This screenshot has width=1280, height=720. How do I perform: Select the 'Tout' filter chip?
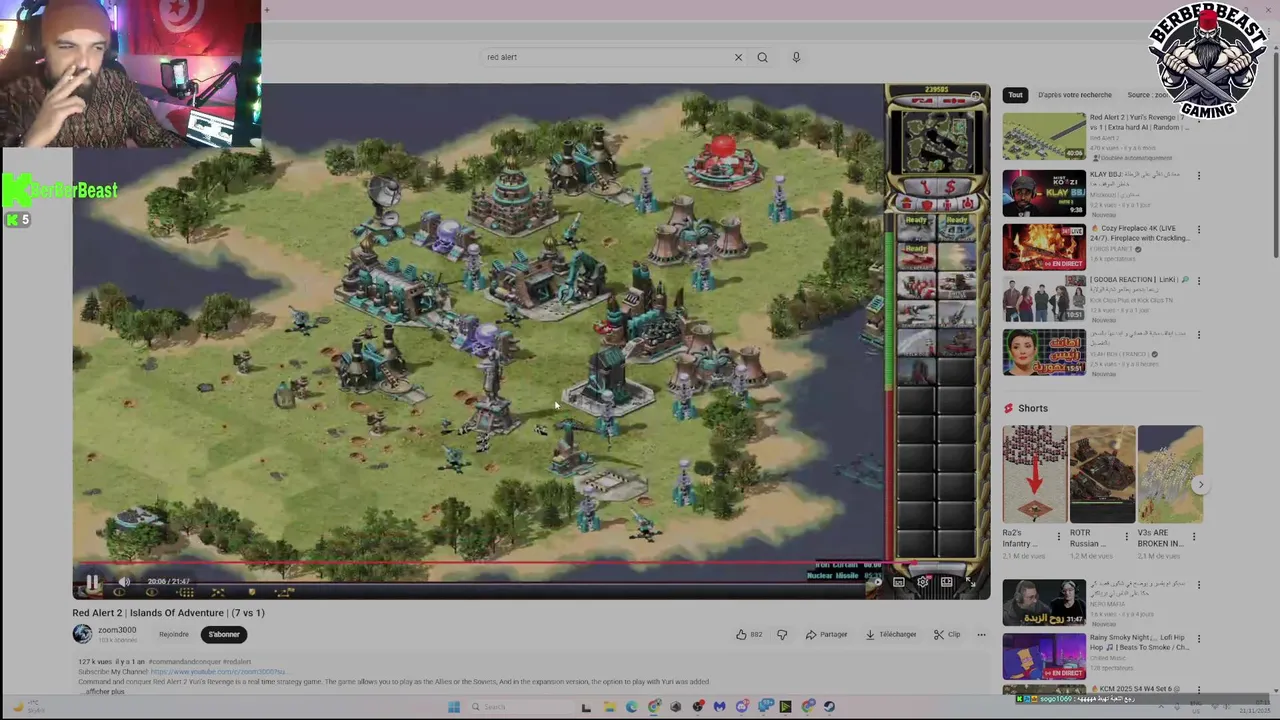point(1015,95)
